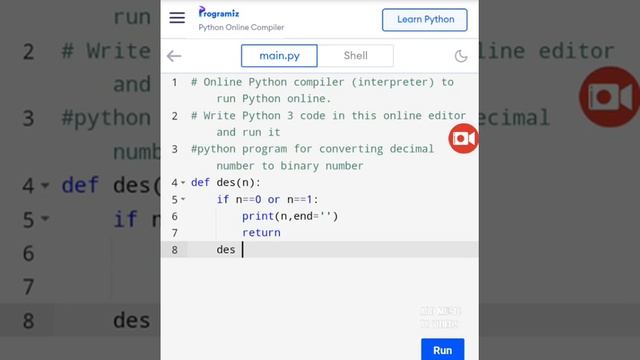The height and width of the screenshot is (360, 640).
Task: Click line number 6 in the gutter
Action: (x=175, y=216)
